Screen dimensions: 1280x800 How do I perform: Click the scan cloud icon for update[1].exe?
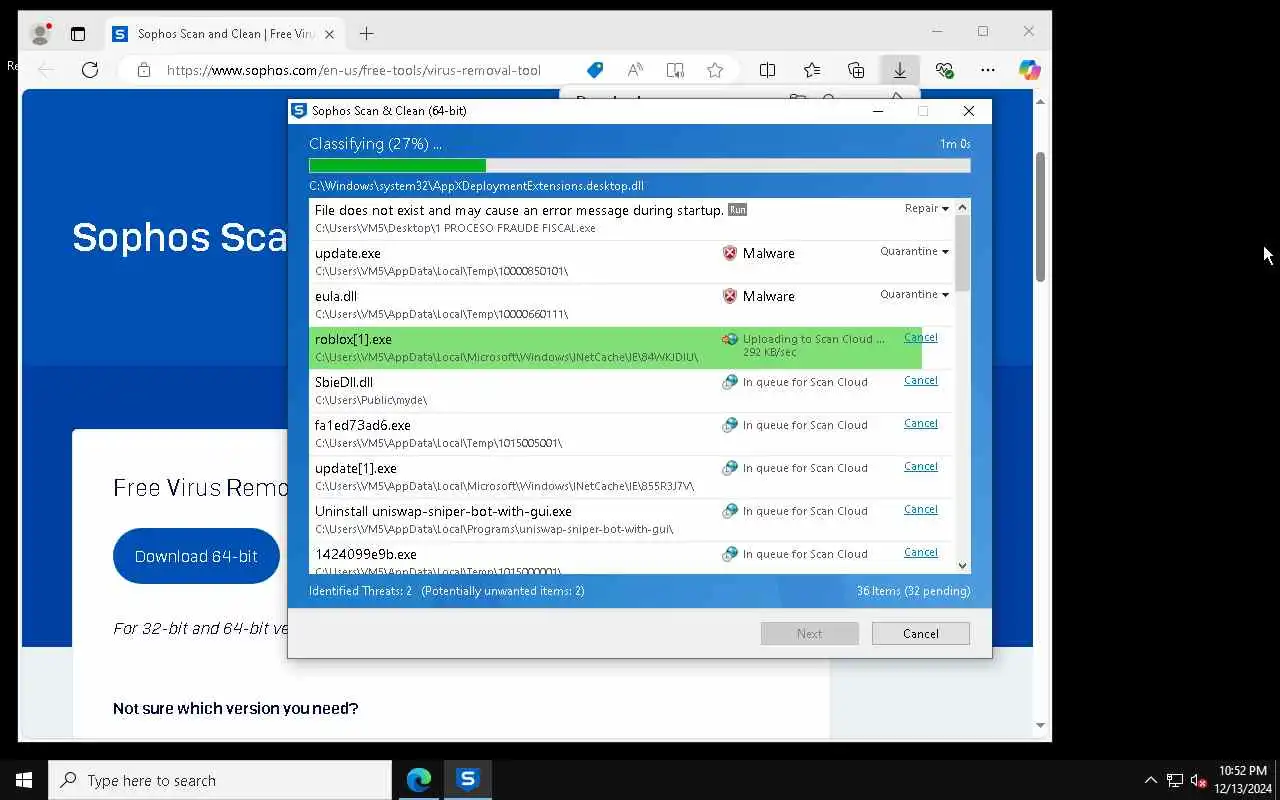tap(730, 468)
